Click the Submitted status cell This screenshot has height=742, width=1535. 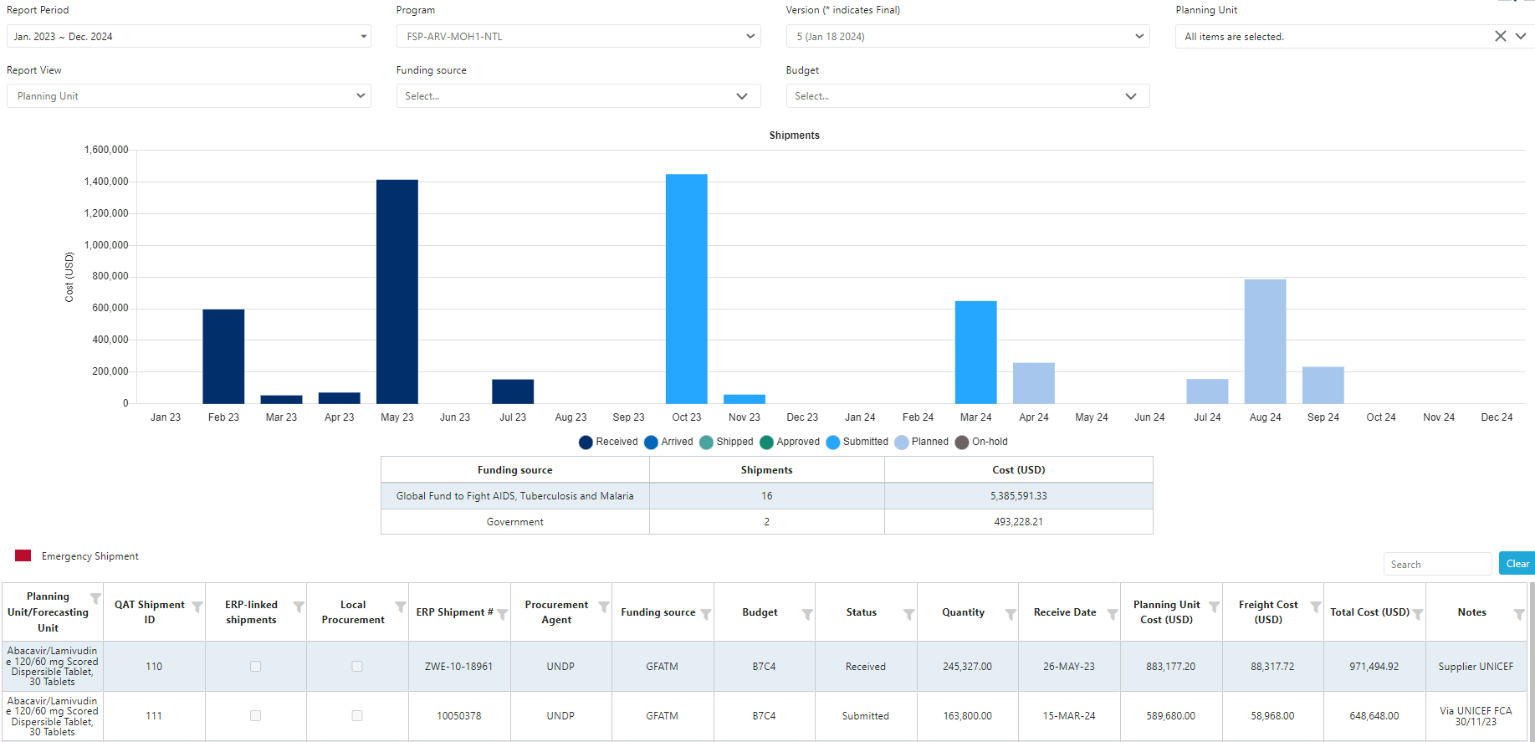[x=865, y=716]
